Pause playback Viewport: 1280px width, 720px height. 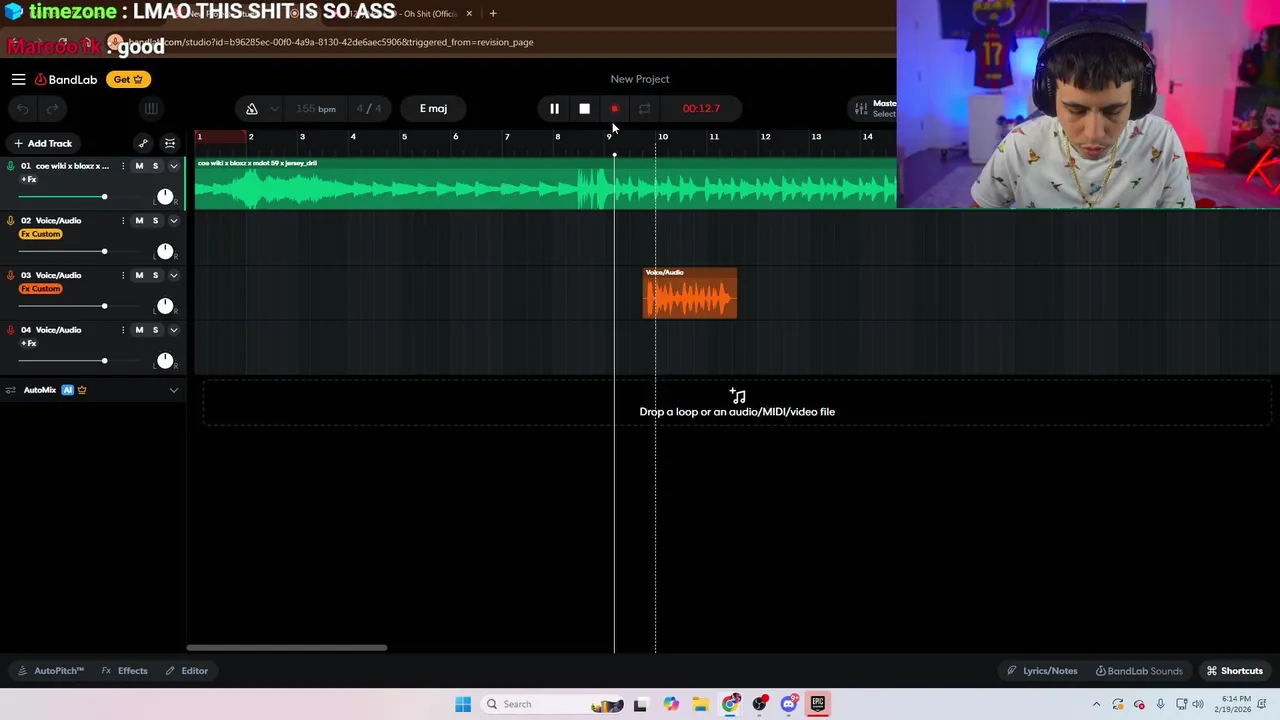(x=554, y=108)
